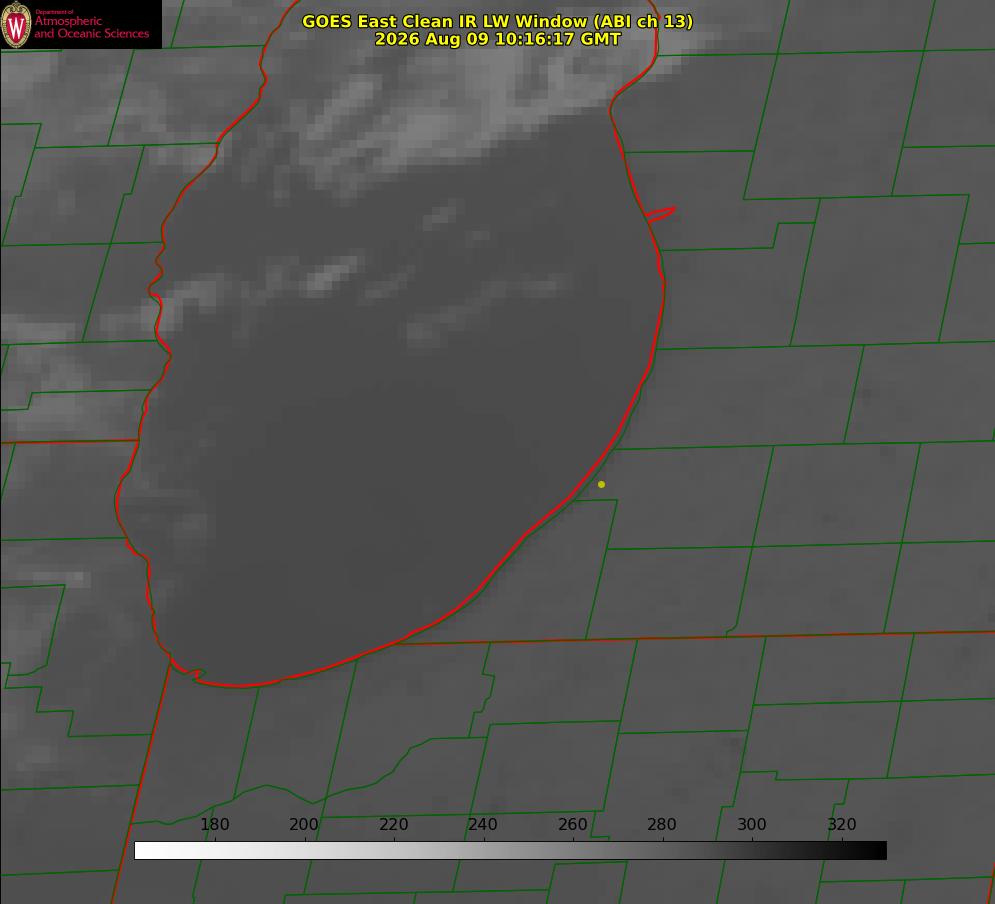Viewport: 995px width, 904px height.
Task: Click the 2026 Aug 09 timestamp line
Action: tap(498, 39)
